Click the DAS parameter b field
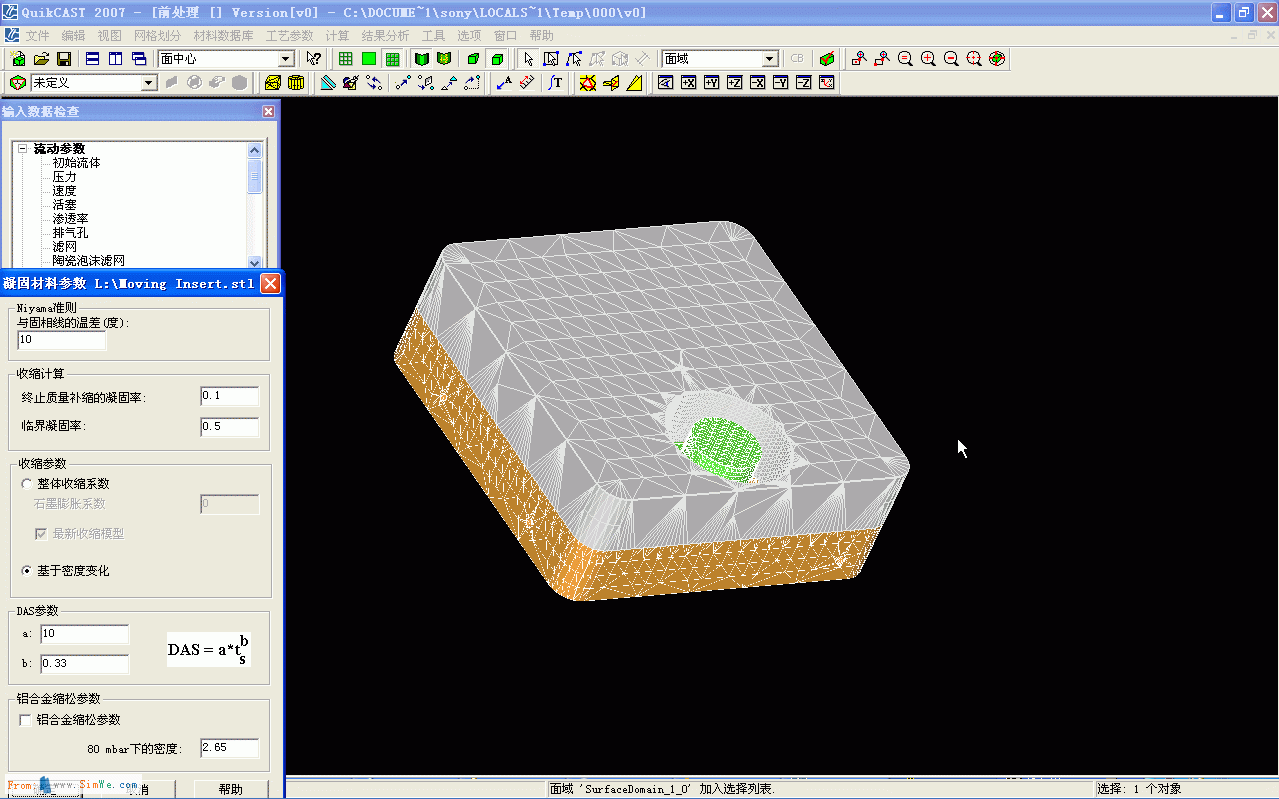Viewport: 1279px width, 799px height. coord(84,664)
